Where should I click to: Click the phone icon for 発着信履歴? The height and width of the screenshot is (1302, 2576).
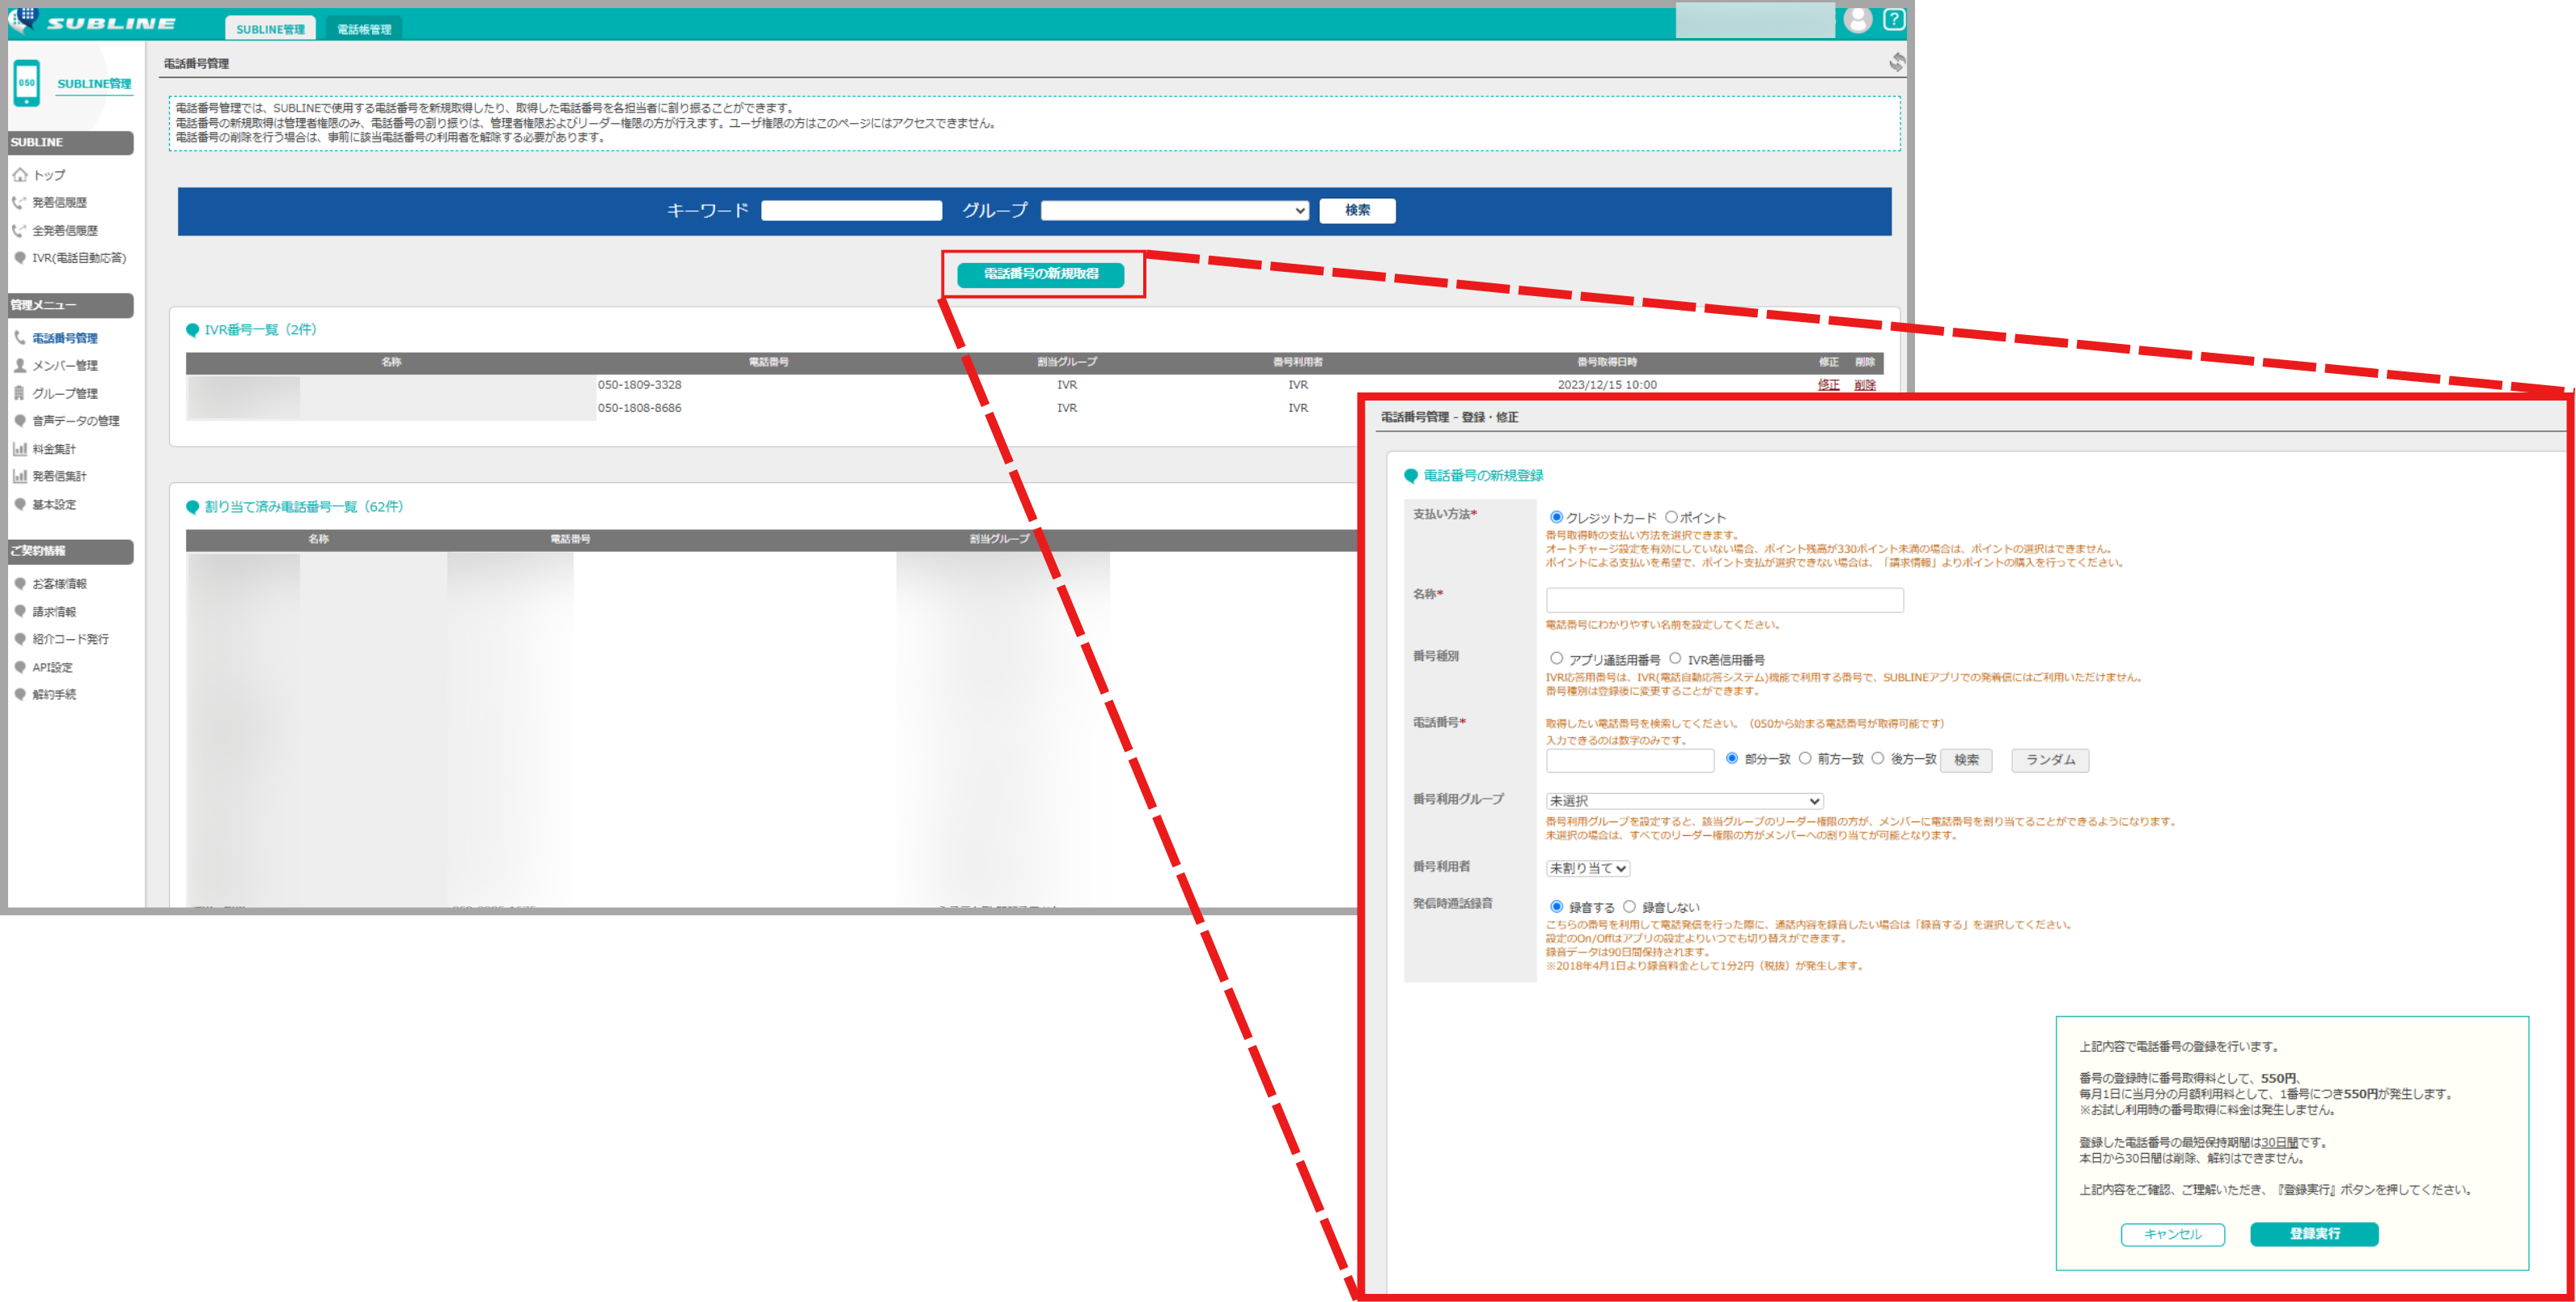(19, 202)
